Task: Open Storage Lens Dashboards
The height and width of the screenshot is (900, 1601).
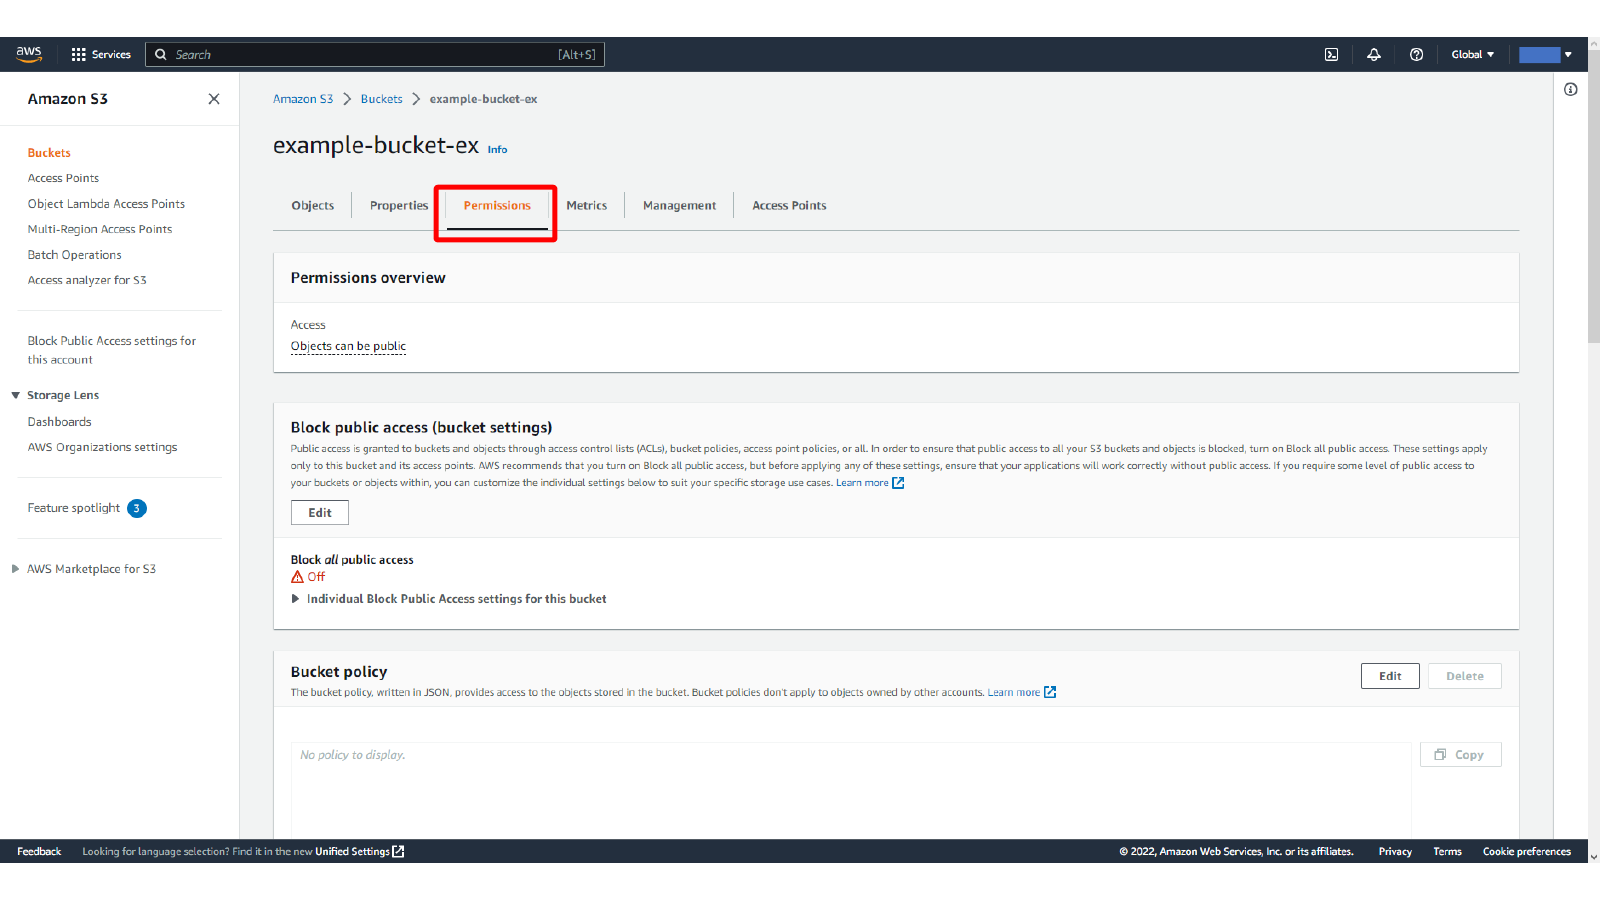Action: click(59, 422)
